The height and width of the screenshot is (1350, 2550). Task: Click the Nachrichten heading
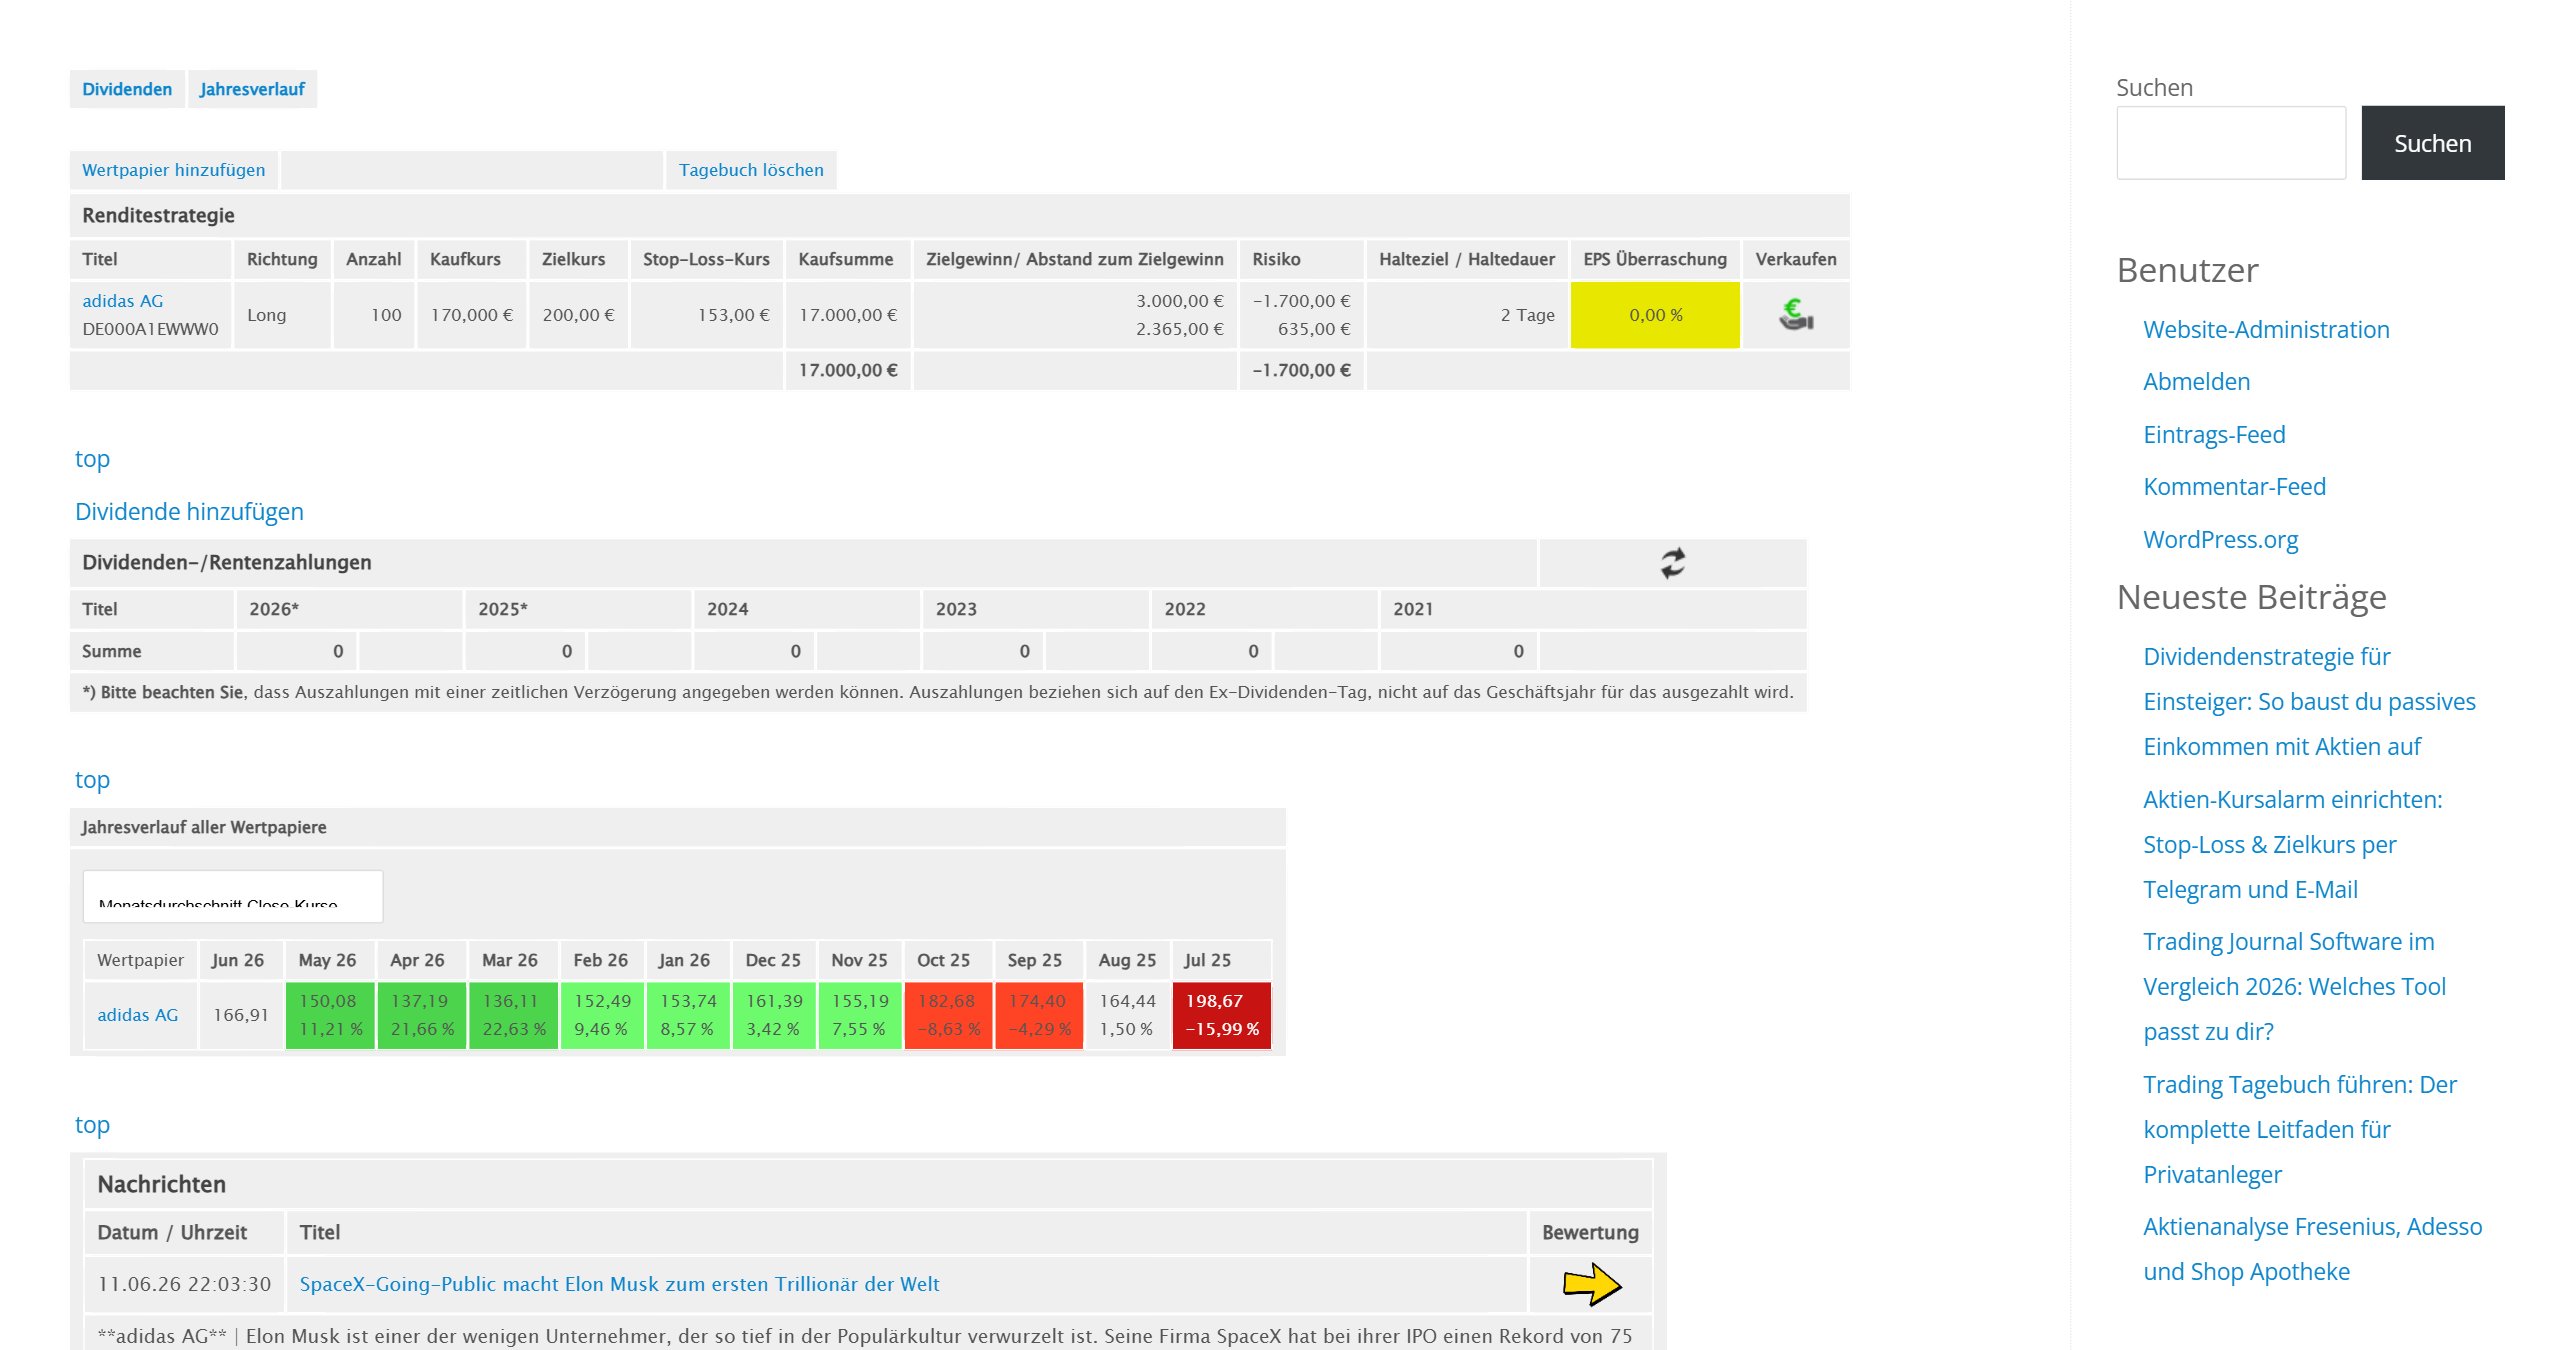(162, 1185)
